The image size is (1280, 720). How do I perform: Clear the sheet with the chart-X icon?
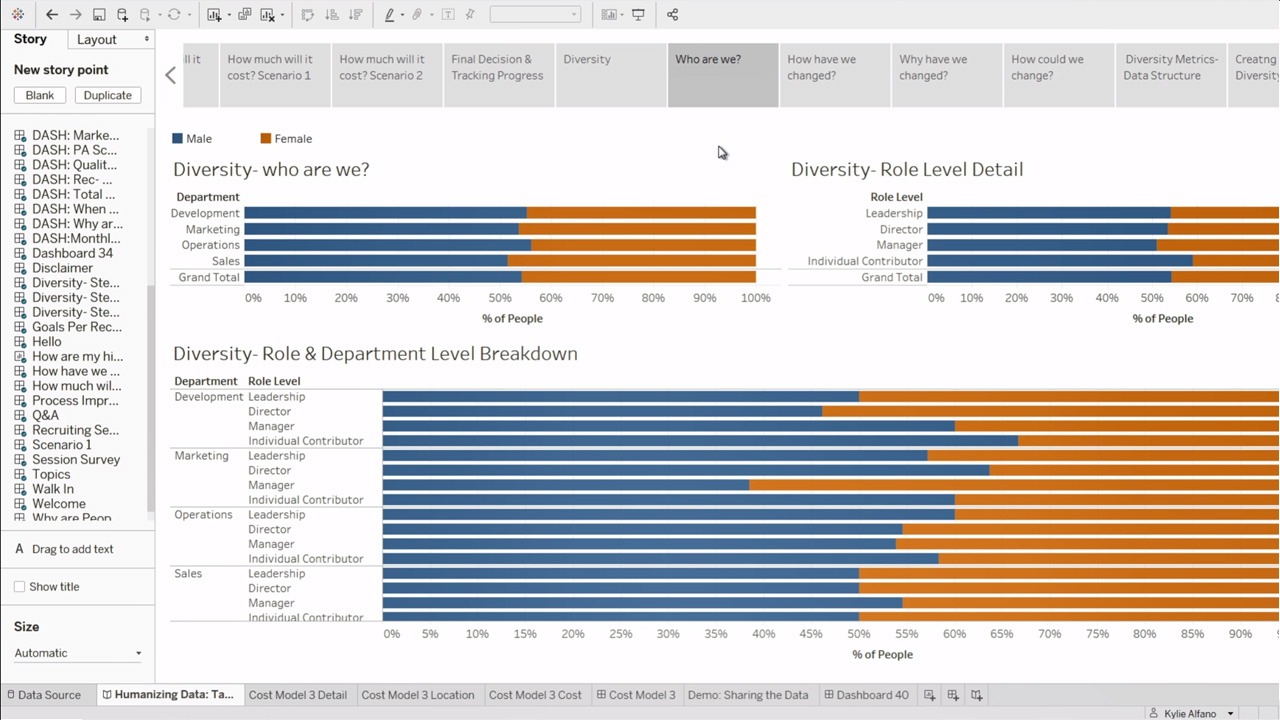coord(267,15)
